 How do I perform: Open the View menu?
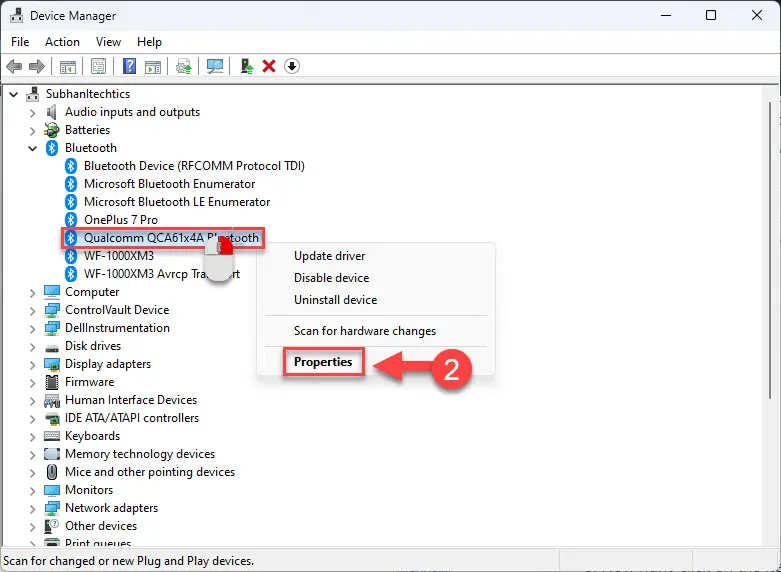tap(108, 42)
